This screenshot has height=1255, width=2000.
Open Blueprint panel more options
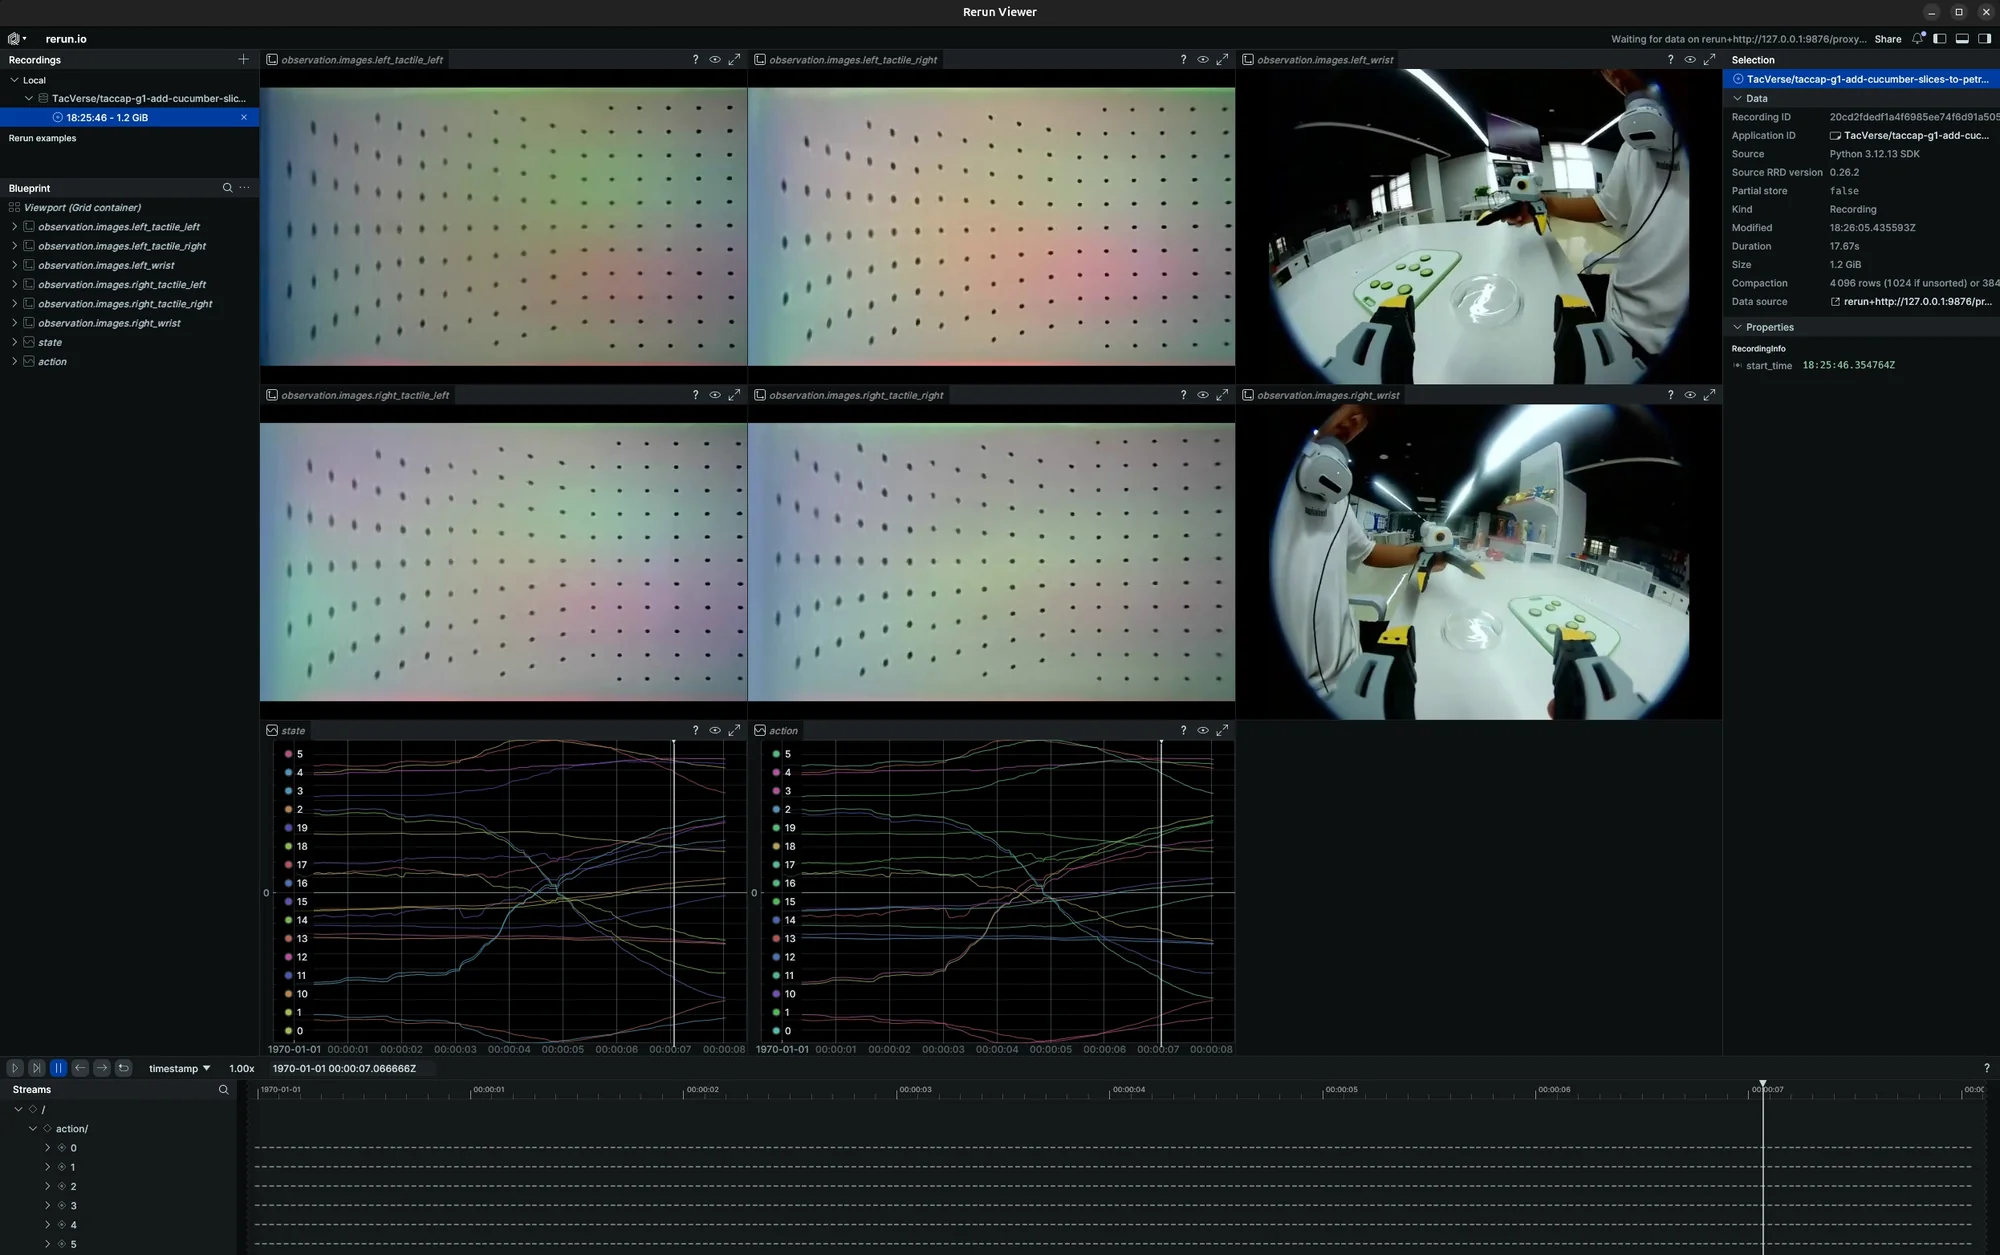pyautogui.click(x=244, y=188)
